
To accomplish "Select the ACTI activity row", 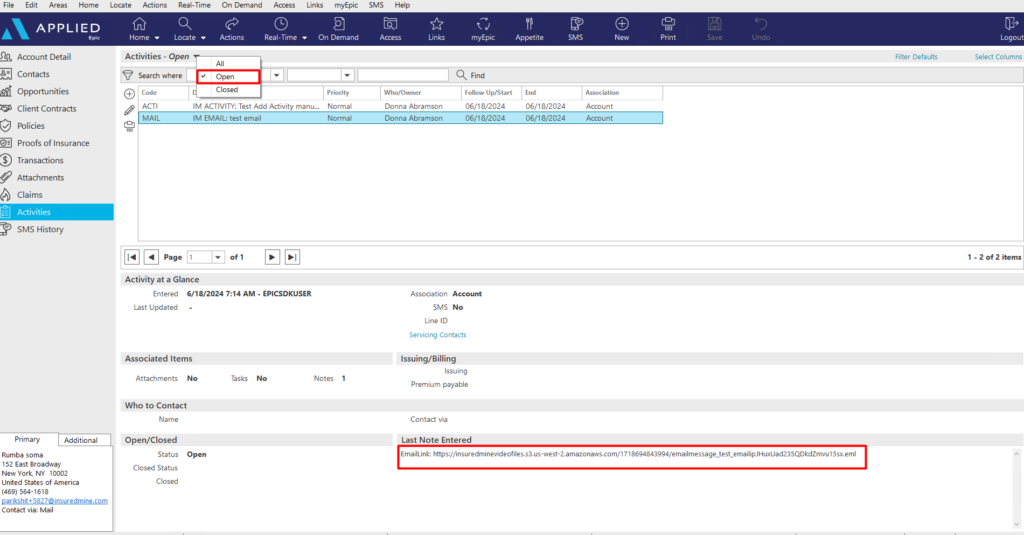I will click(x=400, y=106).
